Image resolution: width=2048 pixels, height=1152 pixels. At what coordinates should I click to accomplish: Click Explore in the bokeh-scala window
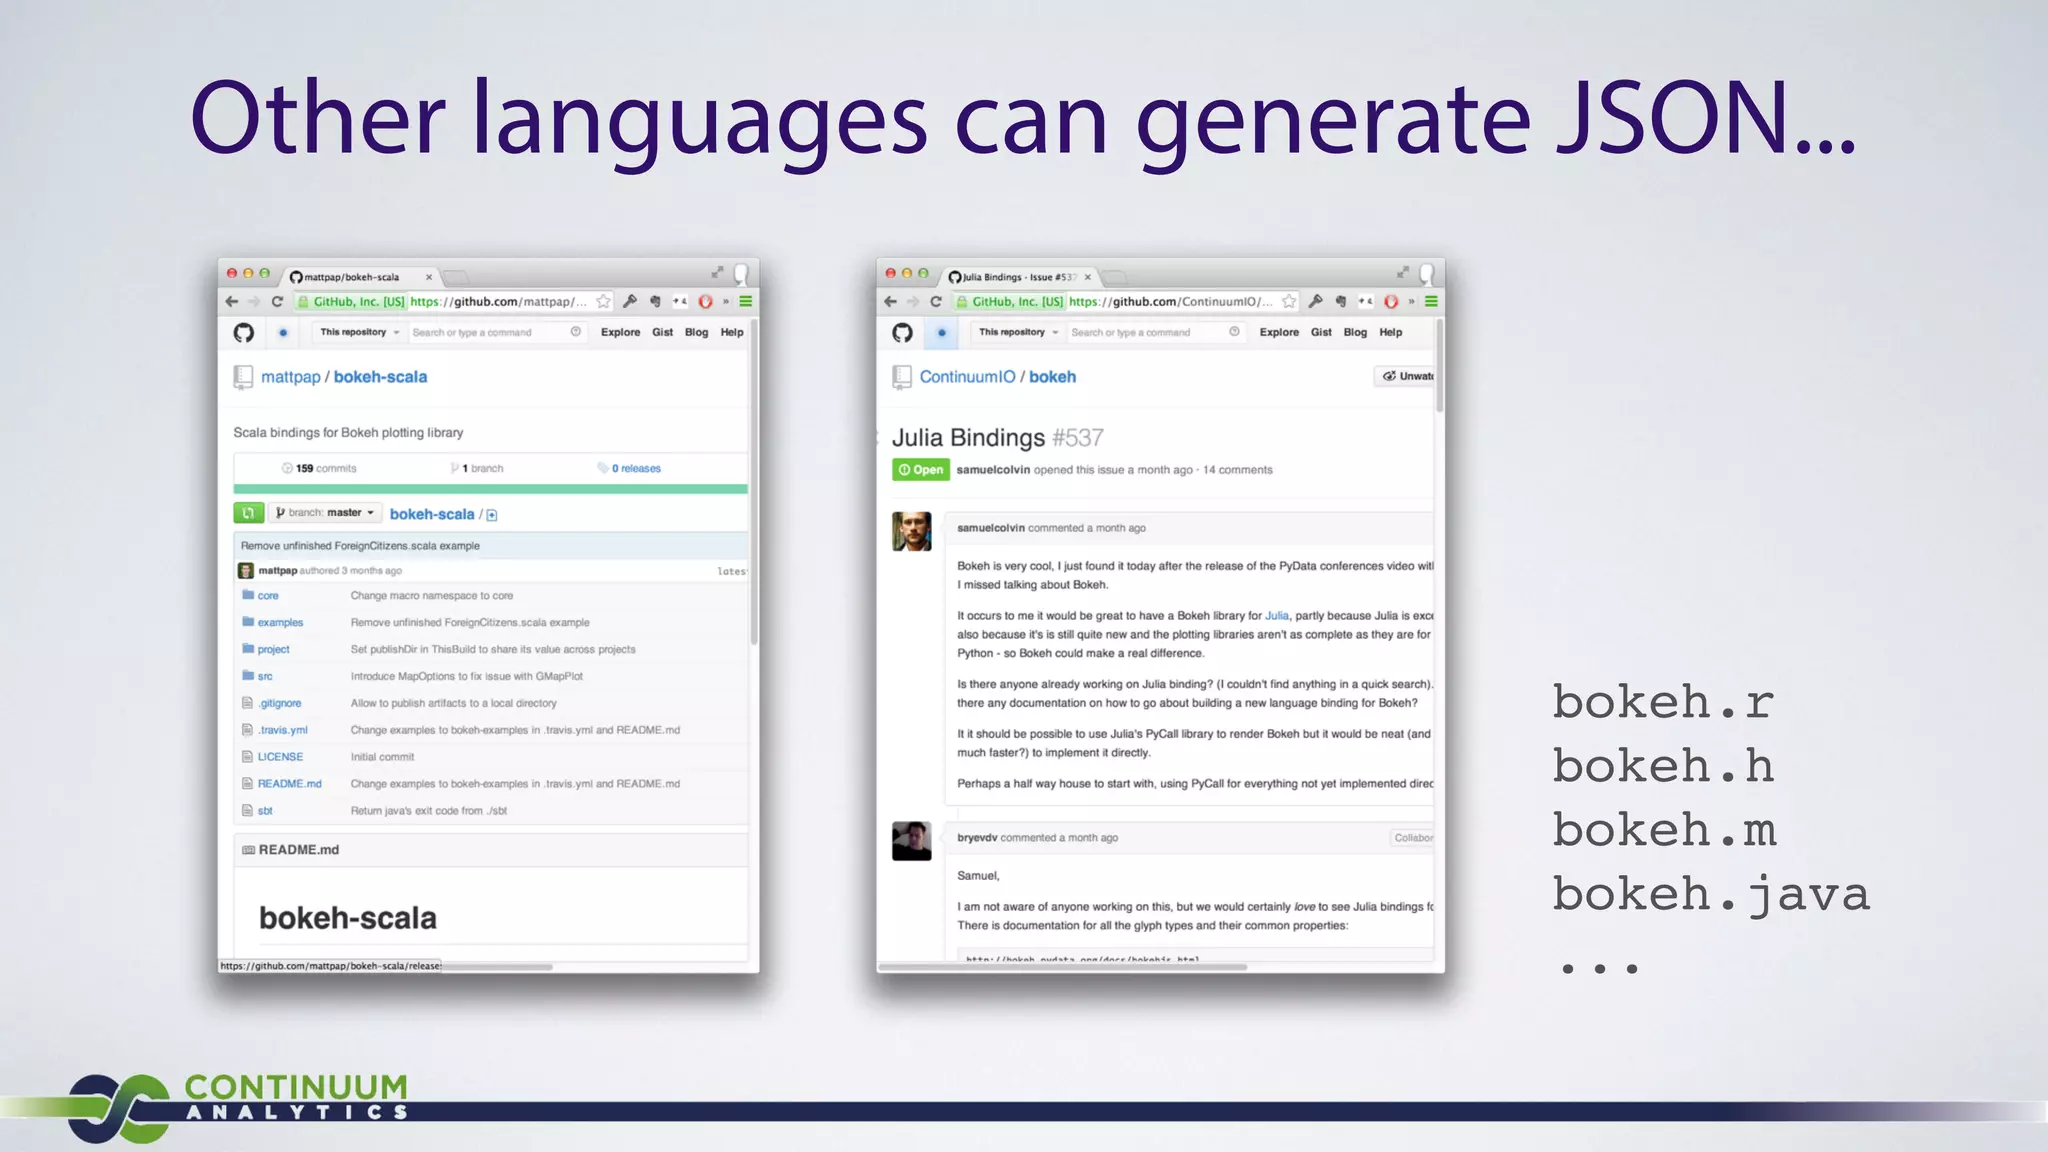pos(620,333)
